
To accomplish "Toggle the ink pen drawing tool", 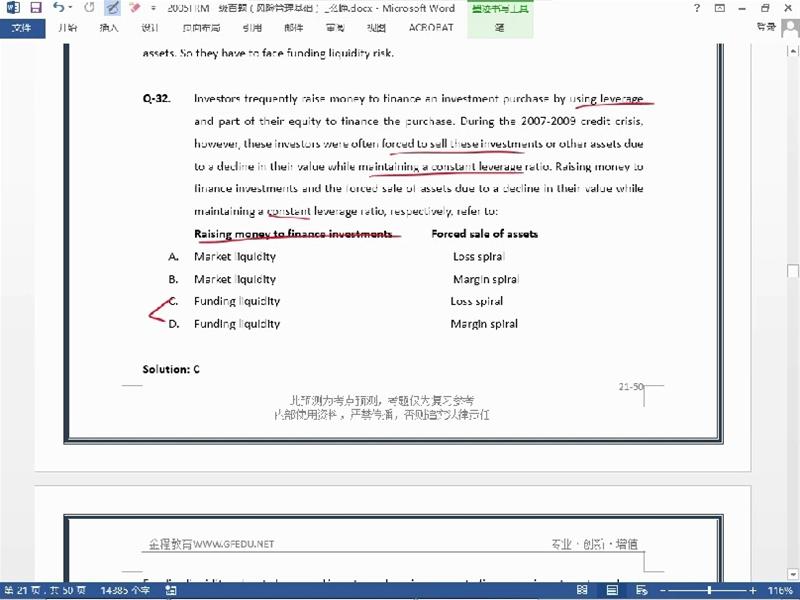I will pos(112,8).
